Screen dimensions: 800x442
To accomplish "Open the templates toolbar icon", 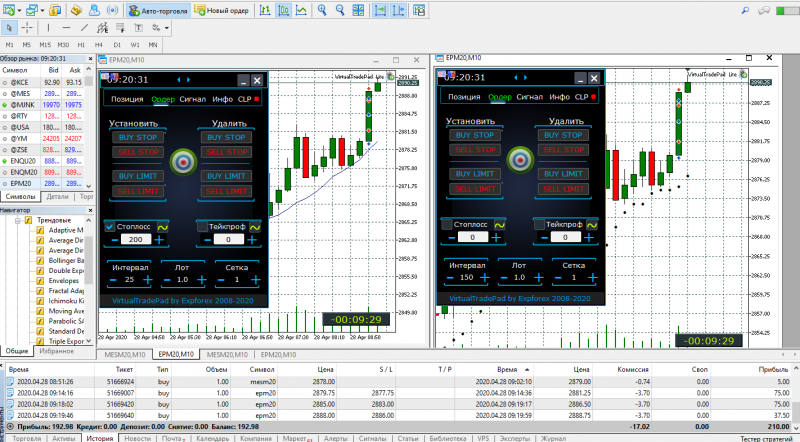I will [x=419, y=10].
